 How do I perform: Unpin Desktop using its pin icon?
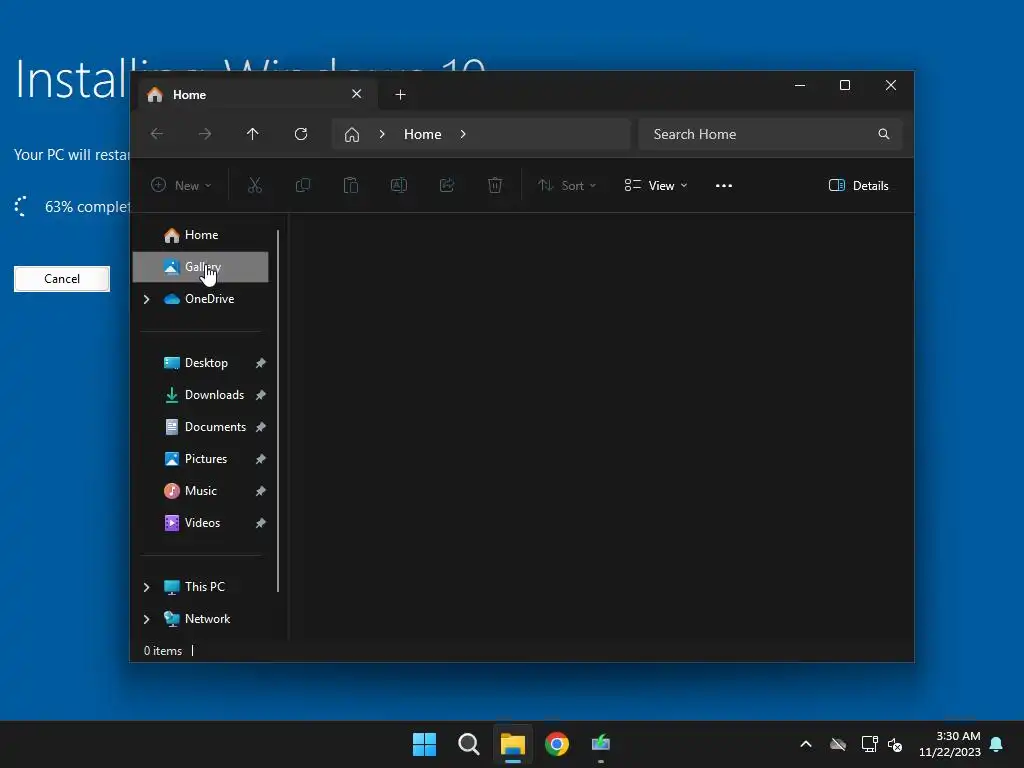tap(261, 363)
